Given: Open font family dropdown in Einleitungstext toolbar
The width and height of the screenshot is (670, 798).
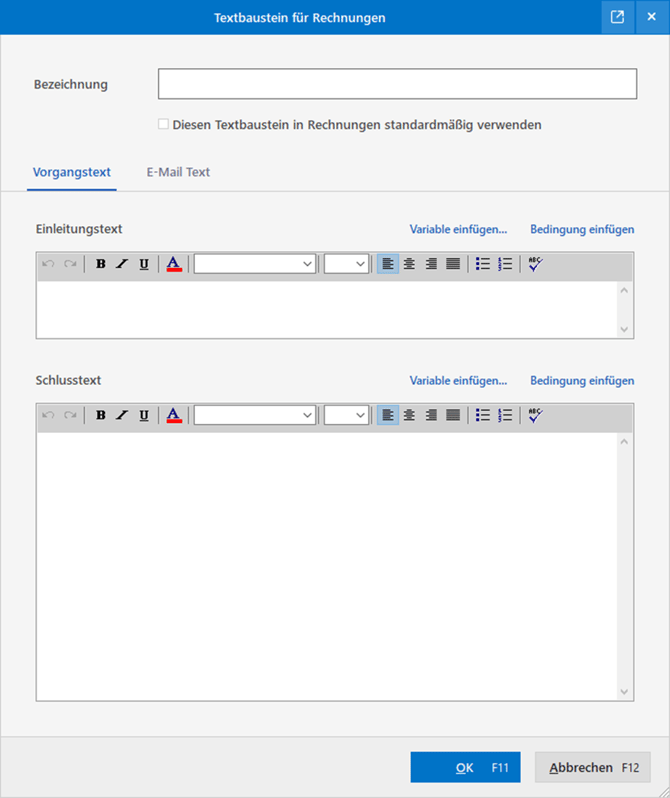Looking at the screenshot, I should [x=255, y=264].
